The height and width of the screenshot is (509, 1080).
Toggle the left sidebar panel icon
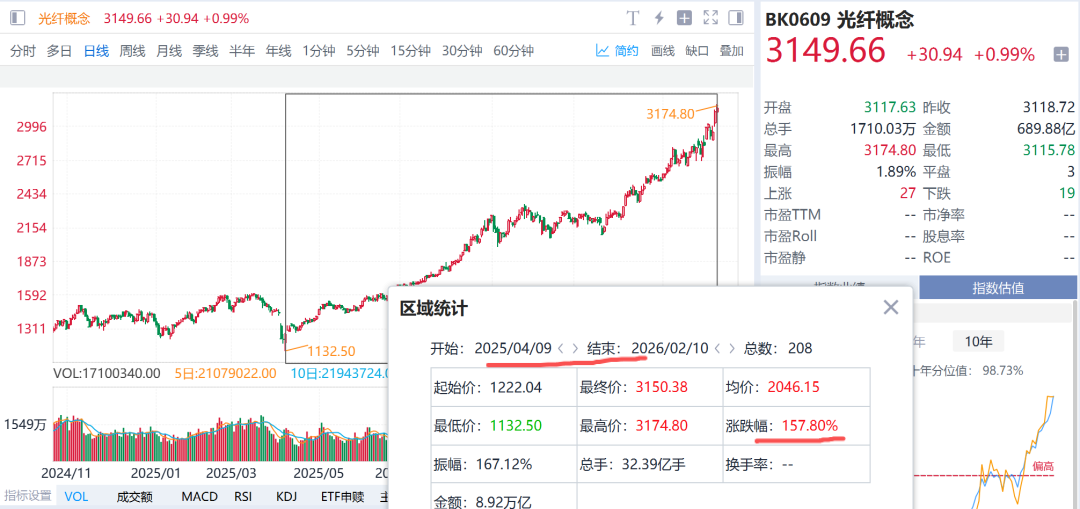coord(18,19)
